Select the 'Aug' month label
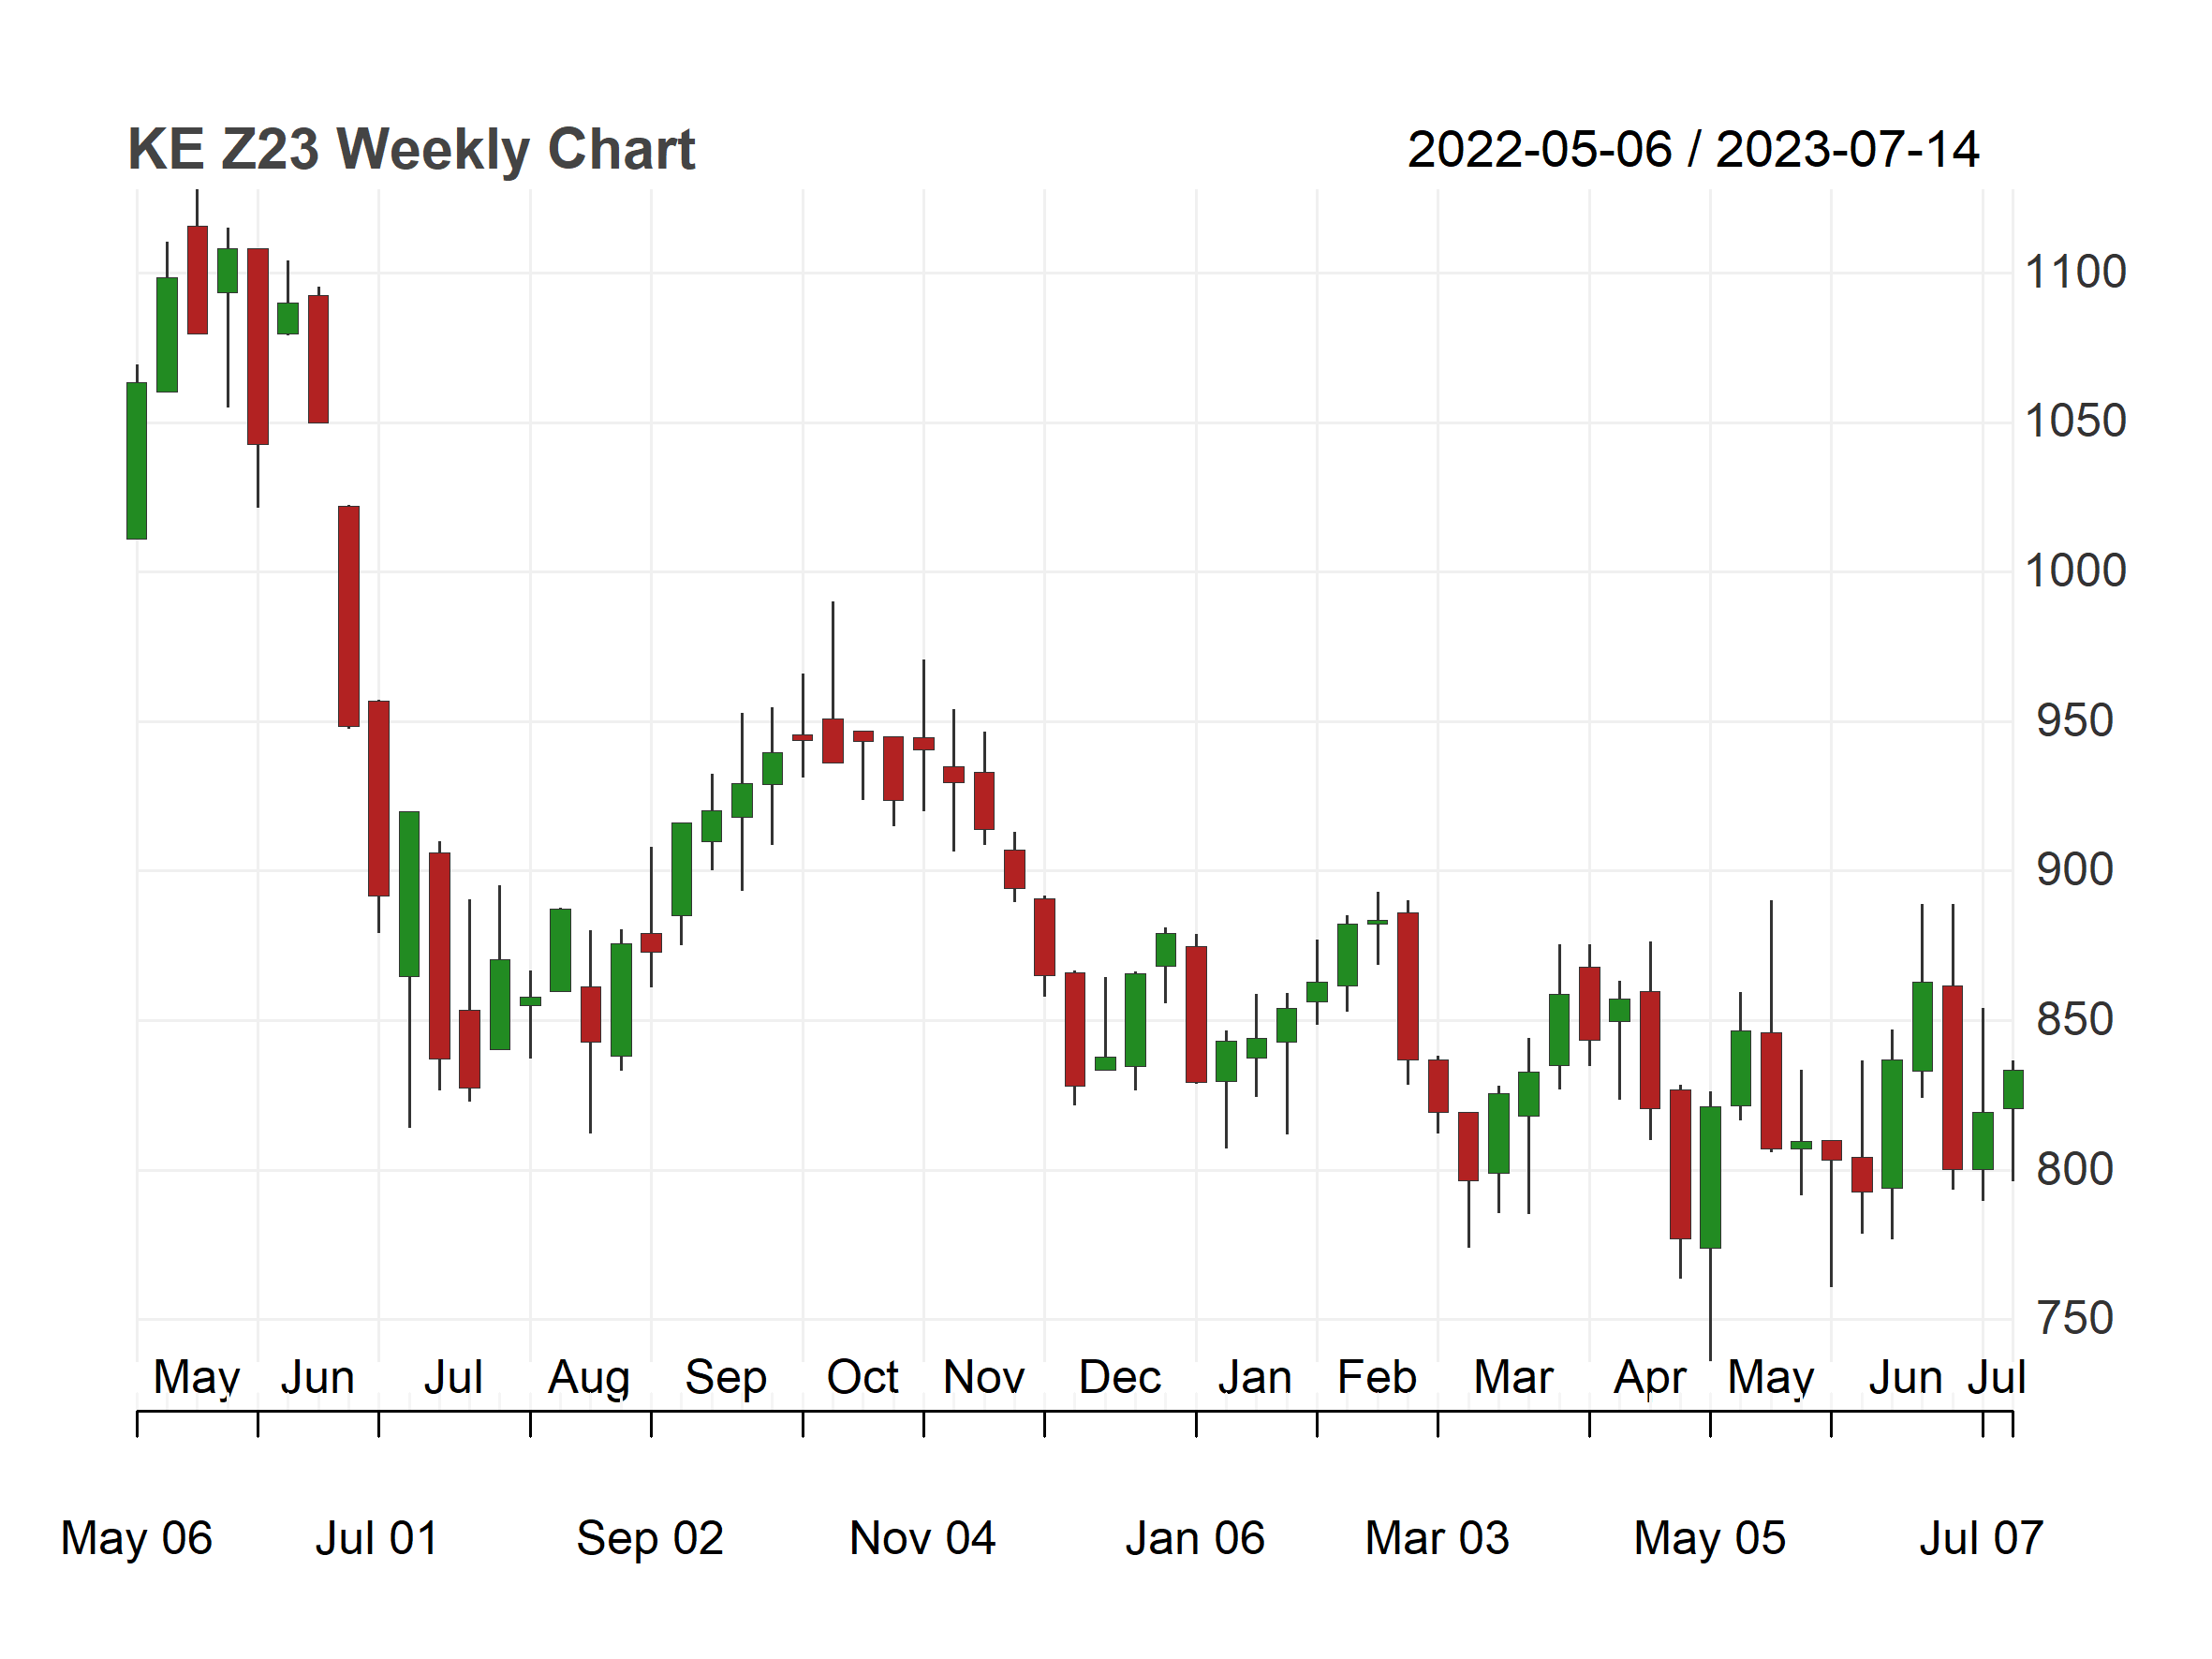This screenshot has width=2212, height=1659. [589, 1379]
